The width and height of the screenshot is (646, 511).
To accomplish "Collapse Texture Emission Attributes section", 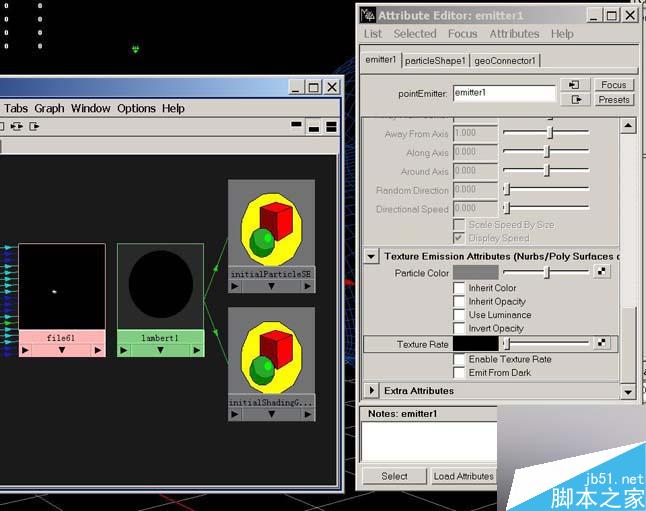I will pyautogui.click(x=371, y=256).
